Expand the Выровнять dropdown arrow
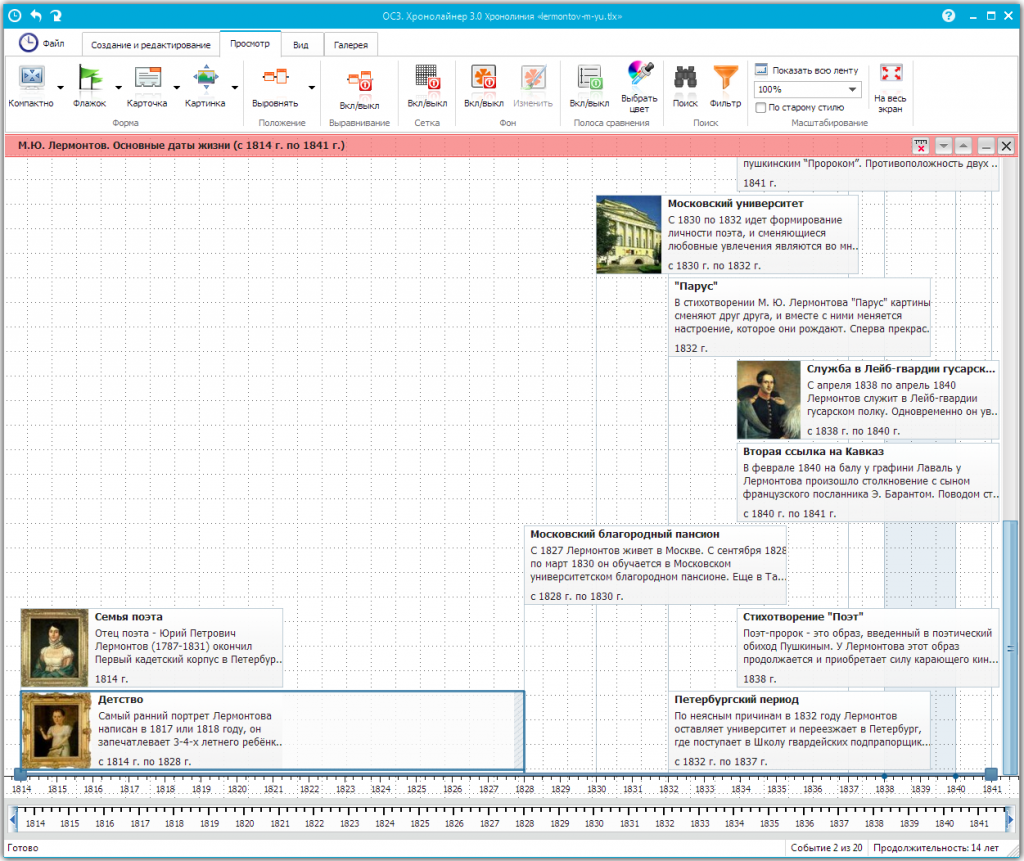The height and width of the screenshot is (861, 1024). coord(311,88)
